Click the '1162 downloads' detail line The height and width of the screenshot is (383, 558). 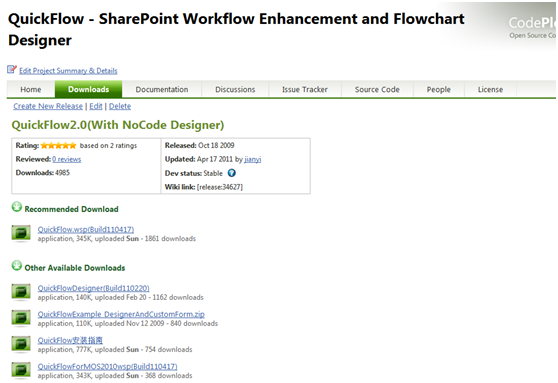click(x=121, y=297)
